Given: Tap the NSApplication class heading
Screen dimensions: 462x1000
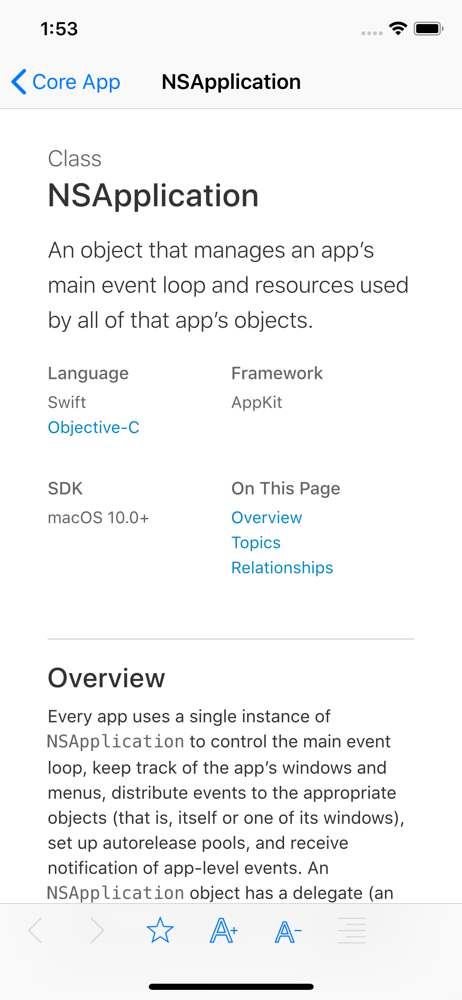Looking at the screenshot, I should click(153, 196).
